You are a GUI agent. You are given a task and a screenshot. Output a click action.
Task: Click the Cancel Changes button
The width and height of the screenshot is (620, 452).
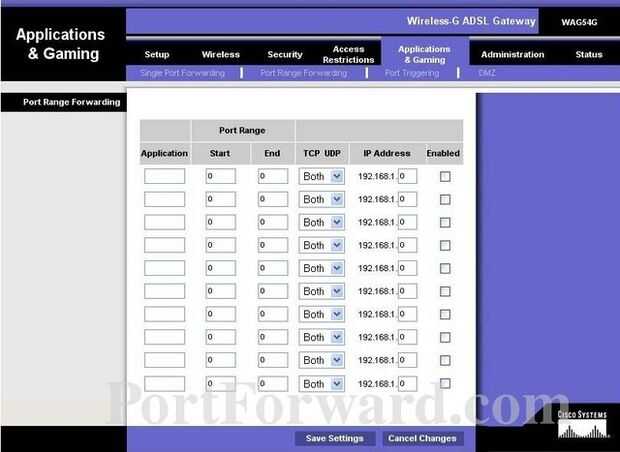point(422,438)
